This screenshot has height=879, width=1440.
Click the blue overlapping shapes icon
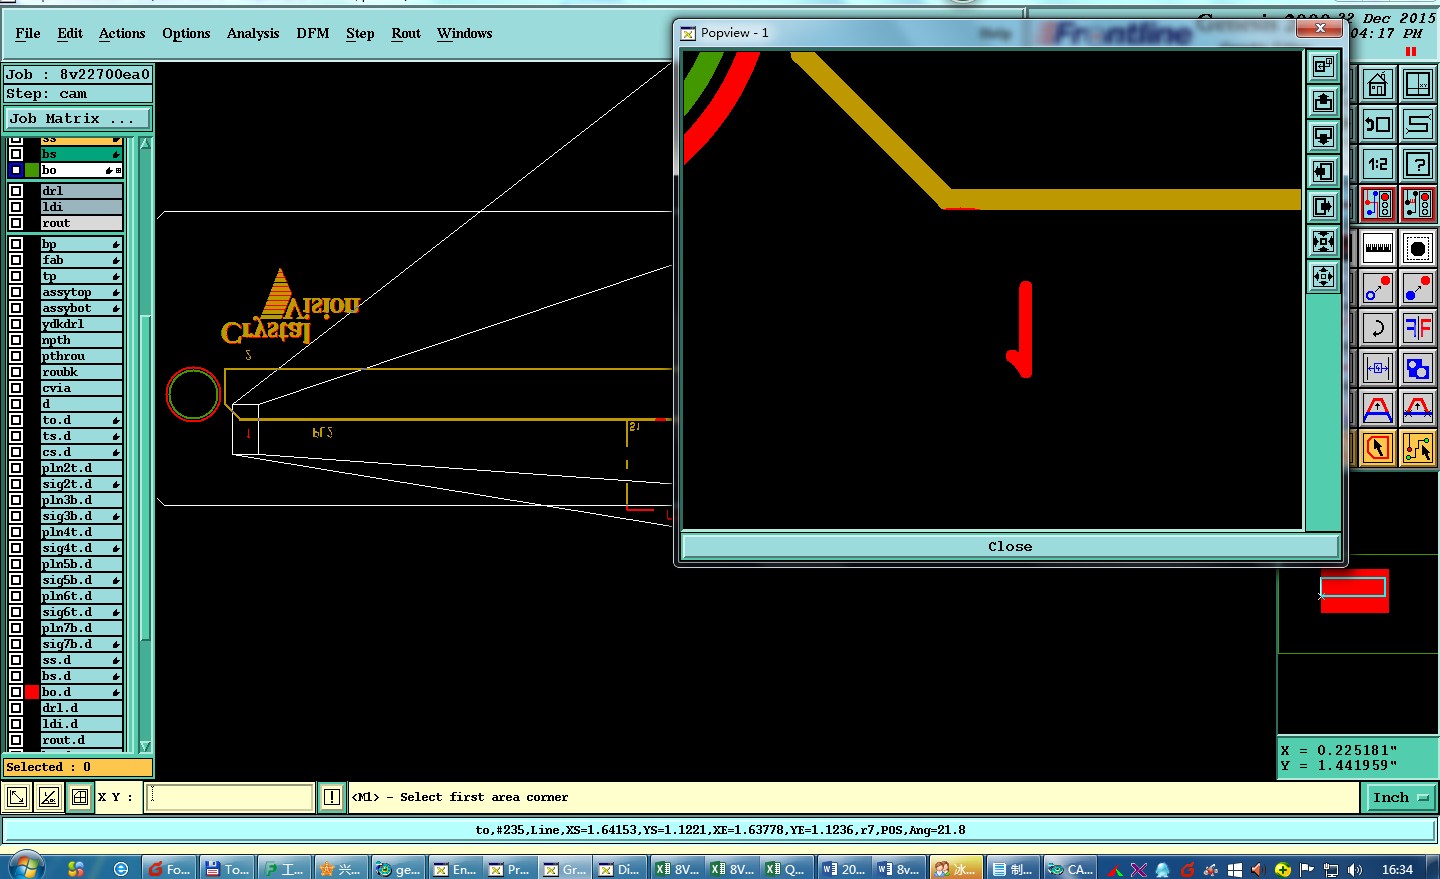click(1417, 368)
